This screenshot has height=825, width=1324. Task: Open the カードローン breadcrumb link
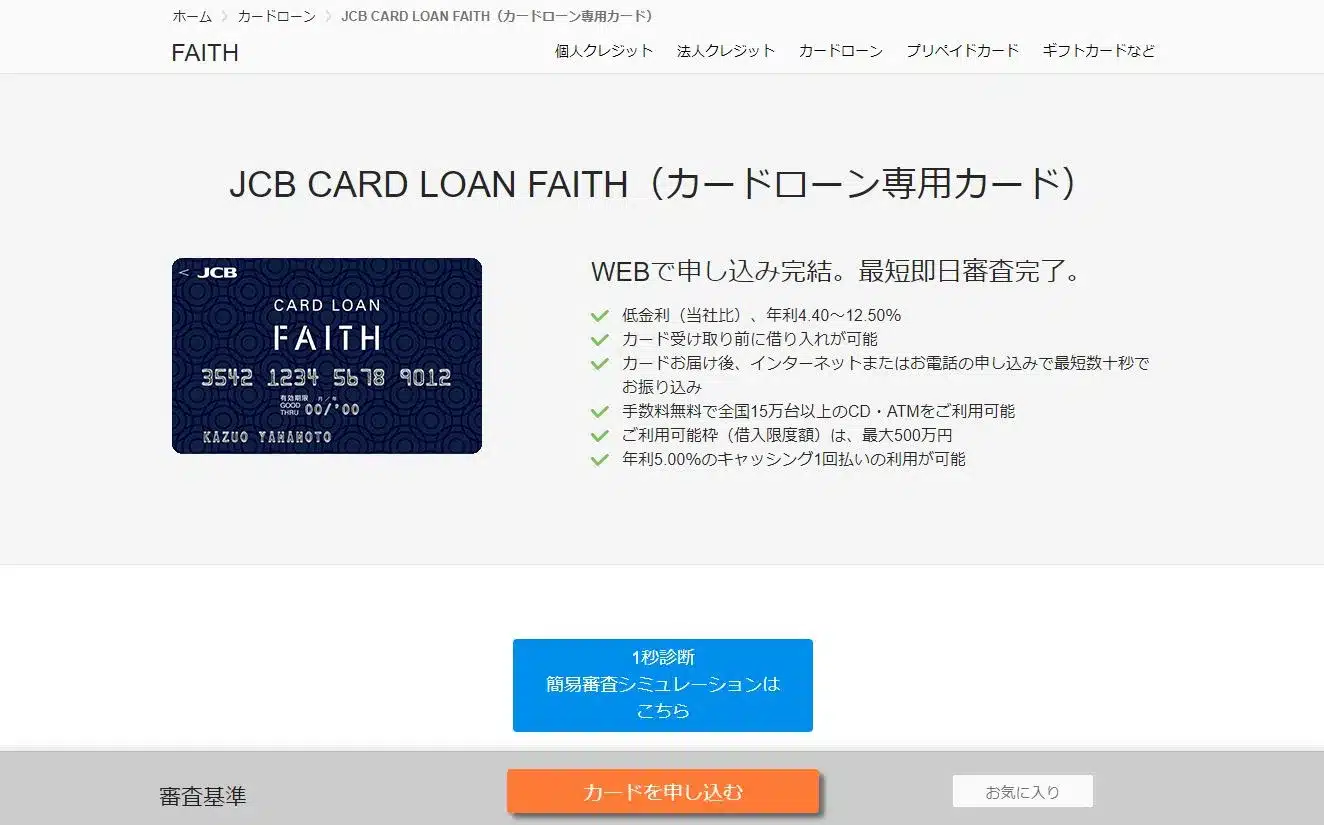pyautogui.click(x=276, y=16)
